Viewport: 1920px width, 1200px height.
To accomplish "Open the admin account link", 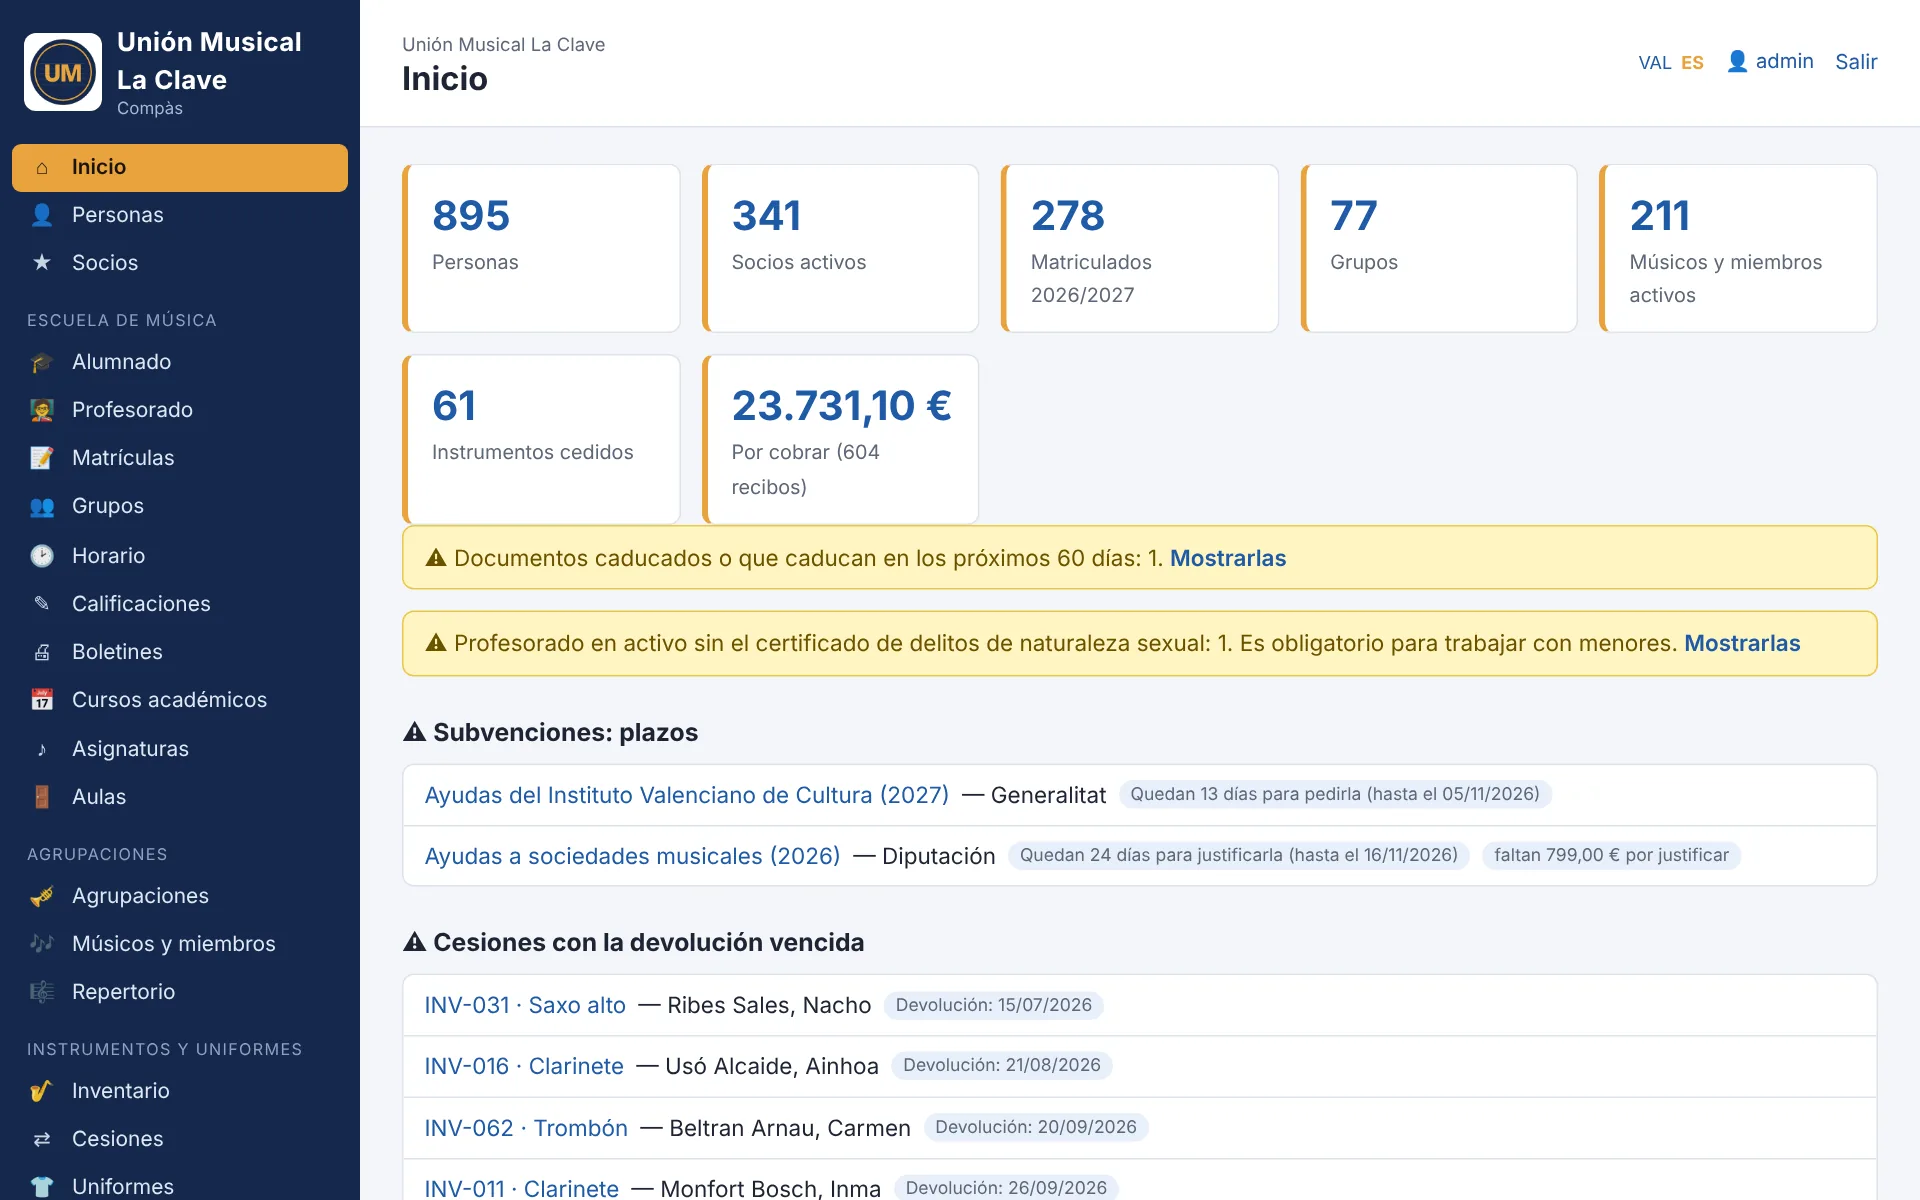I will 1770,61.
